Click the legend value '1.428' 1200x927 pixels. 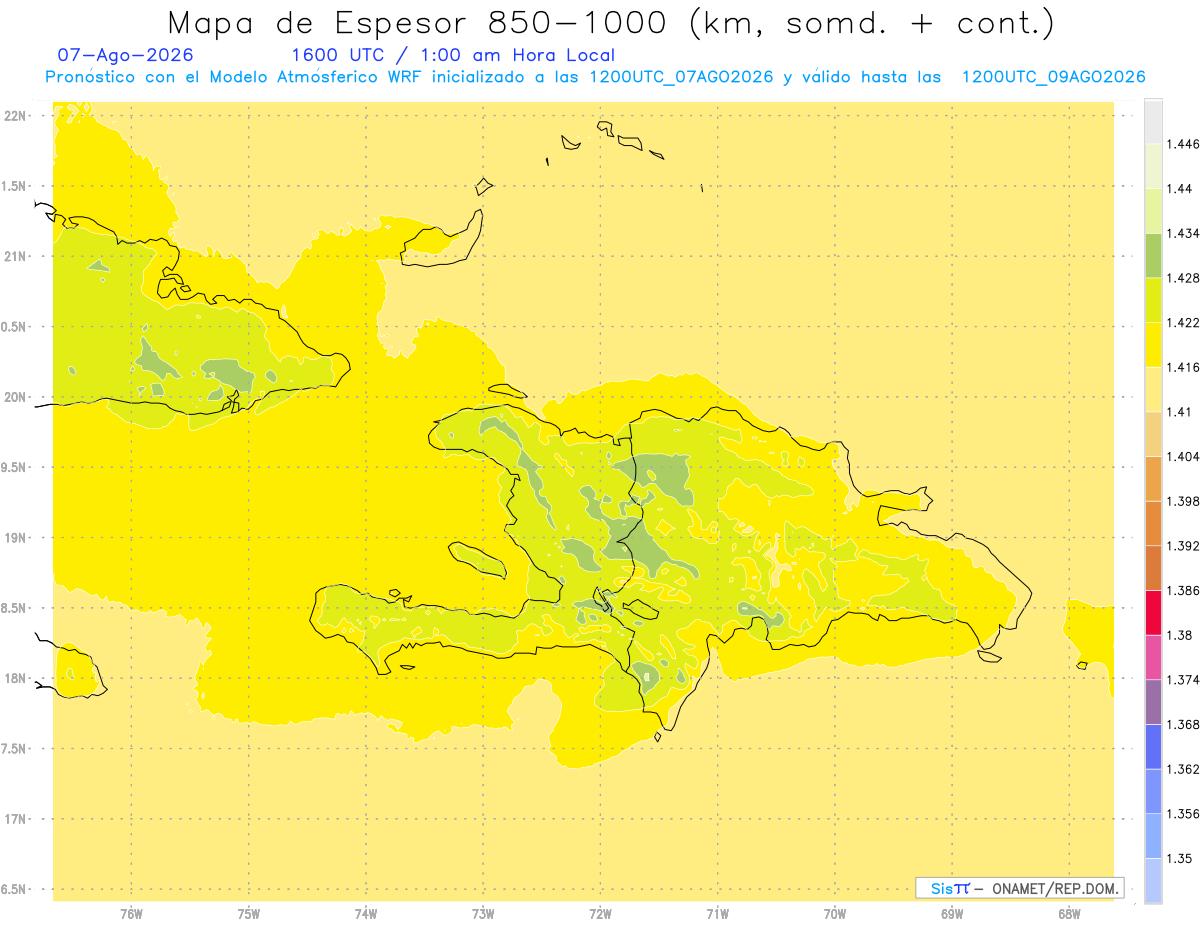coord(1183,278)
